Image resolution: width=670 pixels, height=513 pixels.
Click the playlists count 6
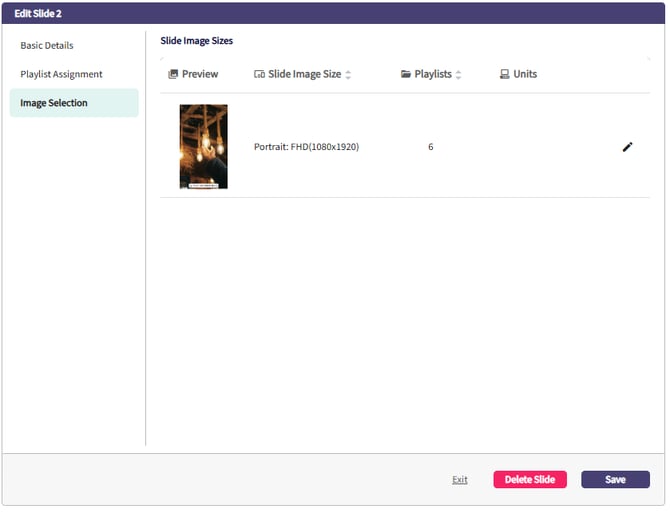(433, 148)
